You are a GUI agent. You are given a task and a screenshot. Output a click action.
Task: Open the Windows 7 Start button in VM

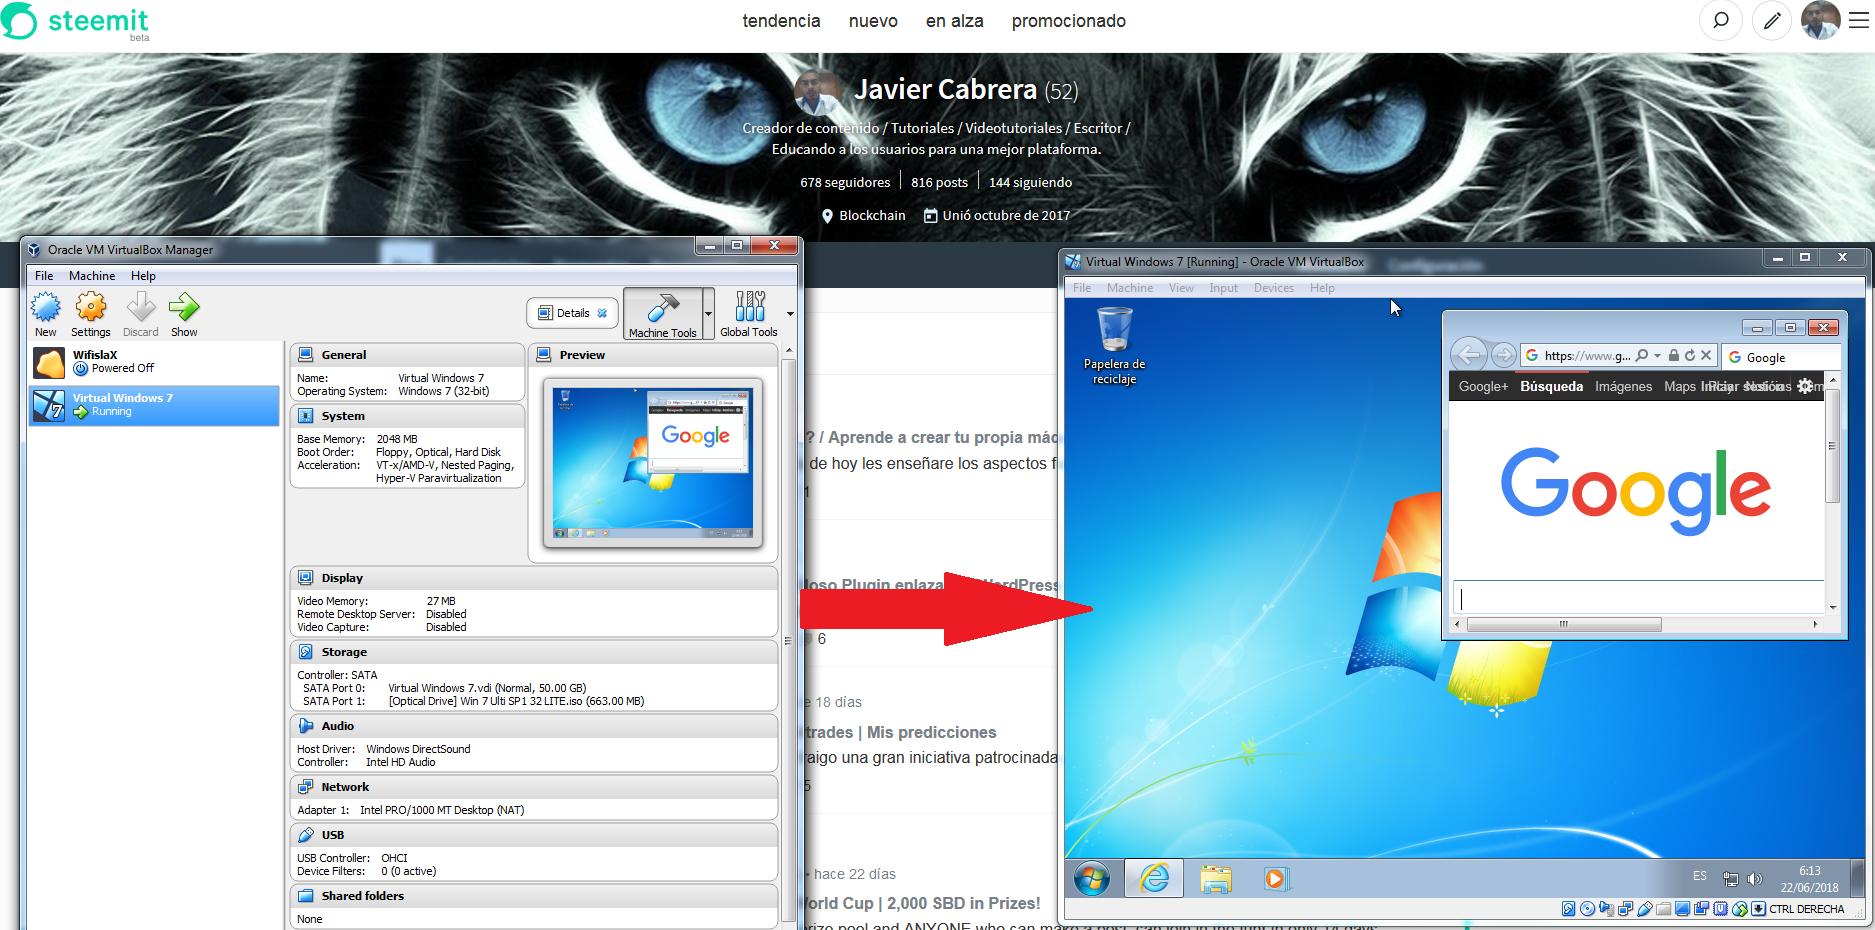pyautogui.click(x=1092, y=879)
